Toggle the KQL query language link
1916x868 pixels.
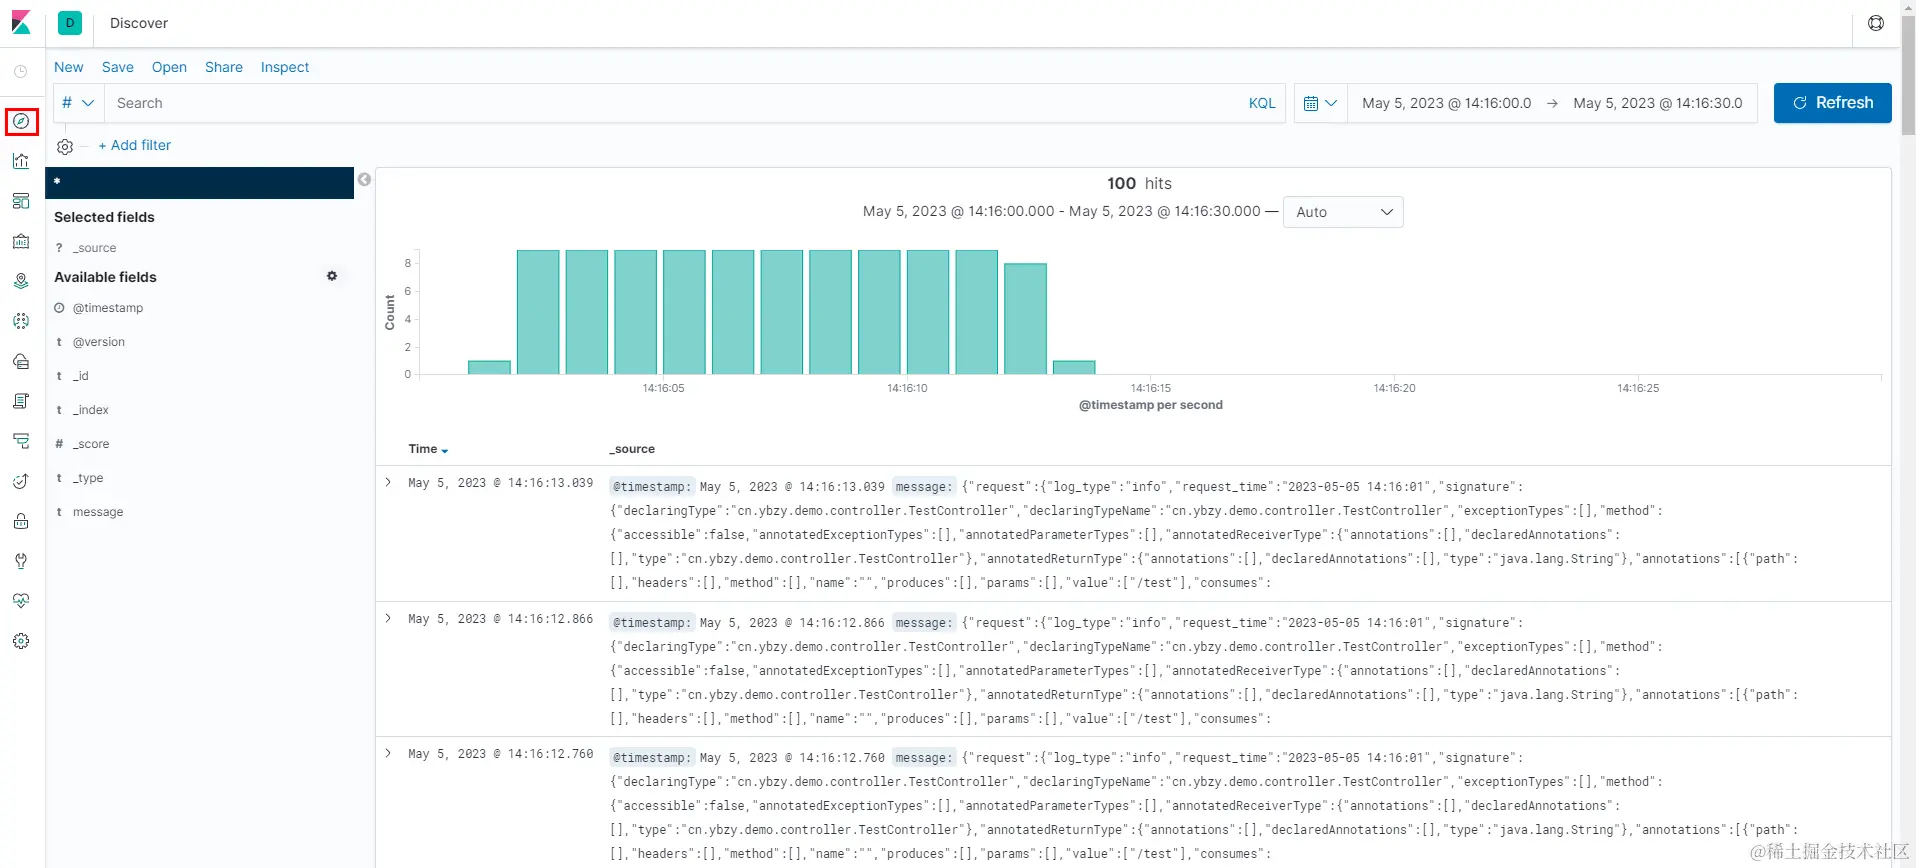1262,103
